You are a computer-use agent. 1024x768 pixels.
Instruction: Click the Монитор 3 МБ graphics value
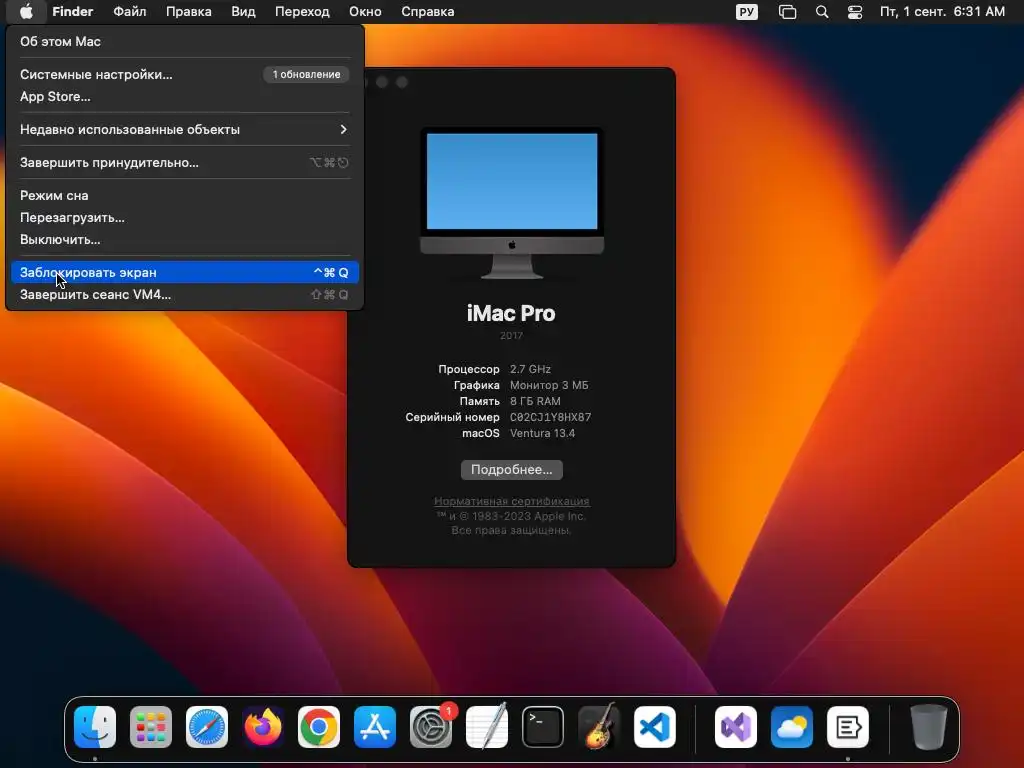coord(549,385)
